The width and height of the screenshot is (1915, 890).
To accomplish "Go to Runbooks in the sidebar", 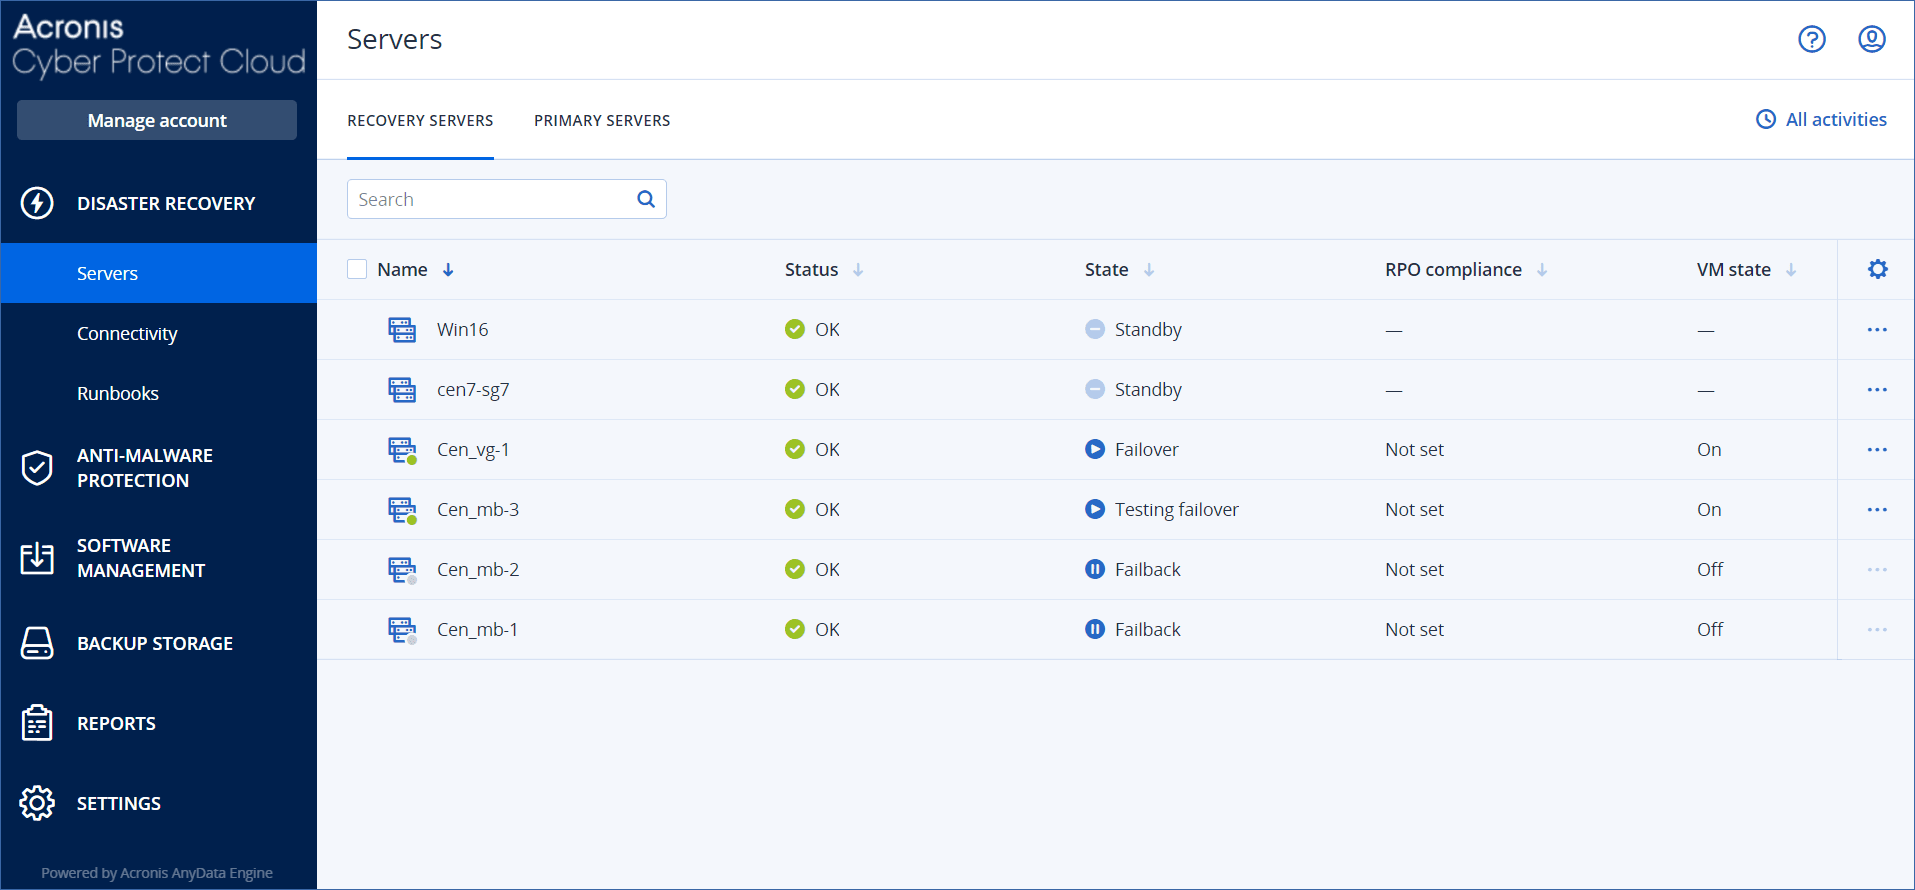I will (118, 394).
